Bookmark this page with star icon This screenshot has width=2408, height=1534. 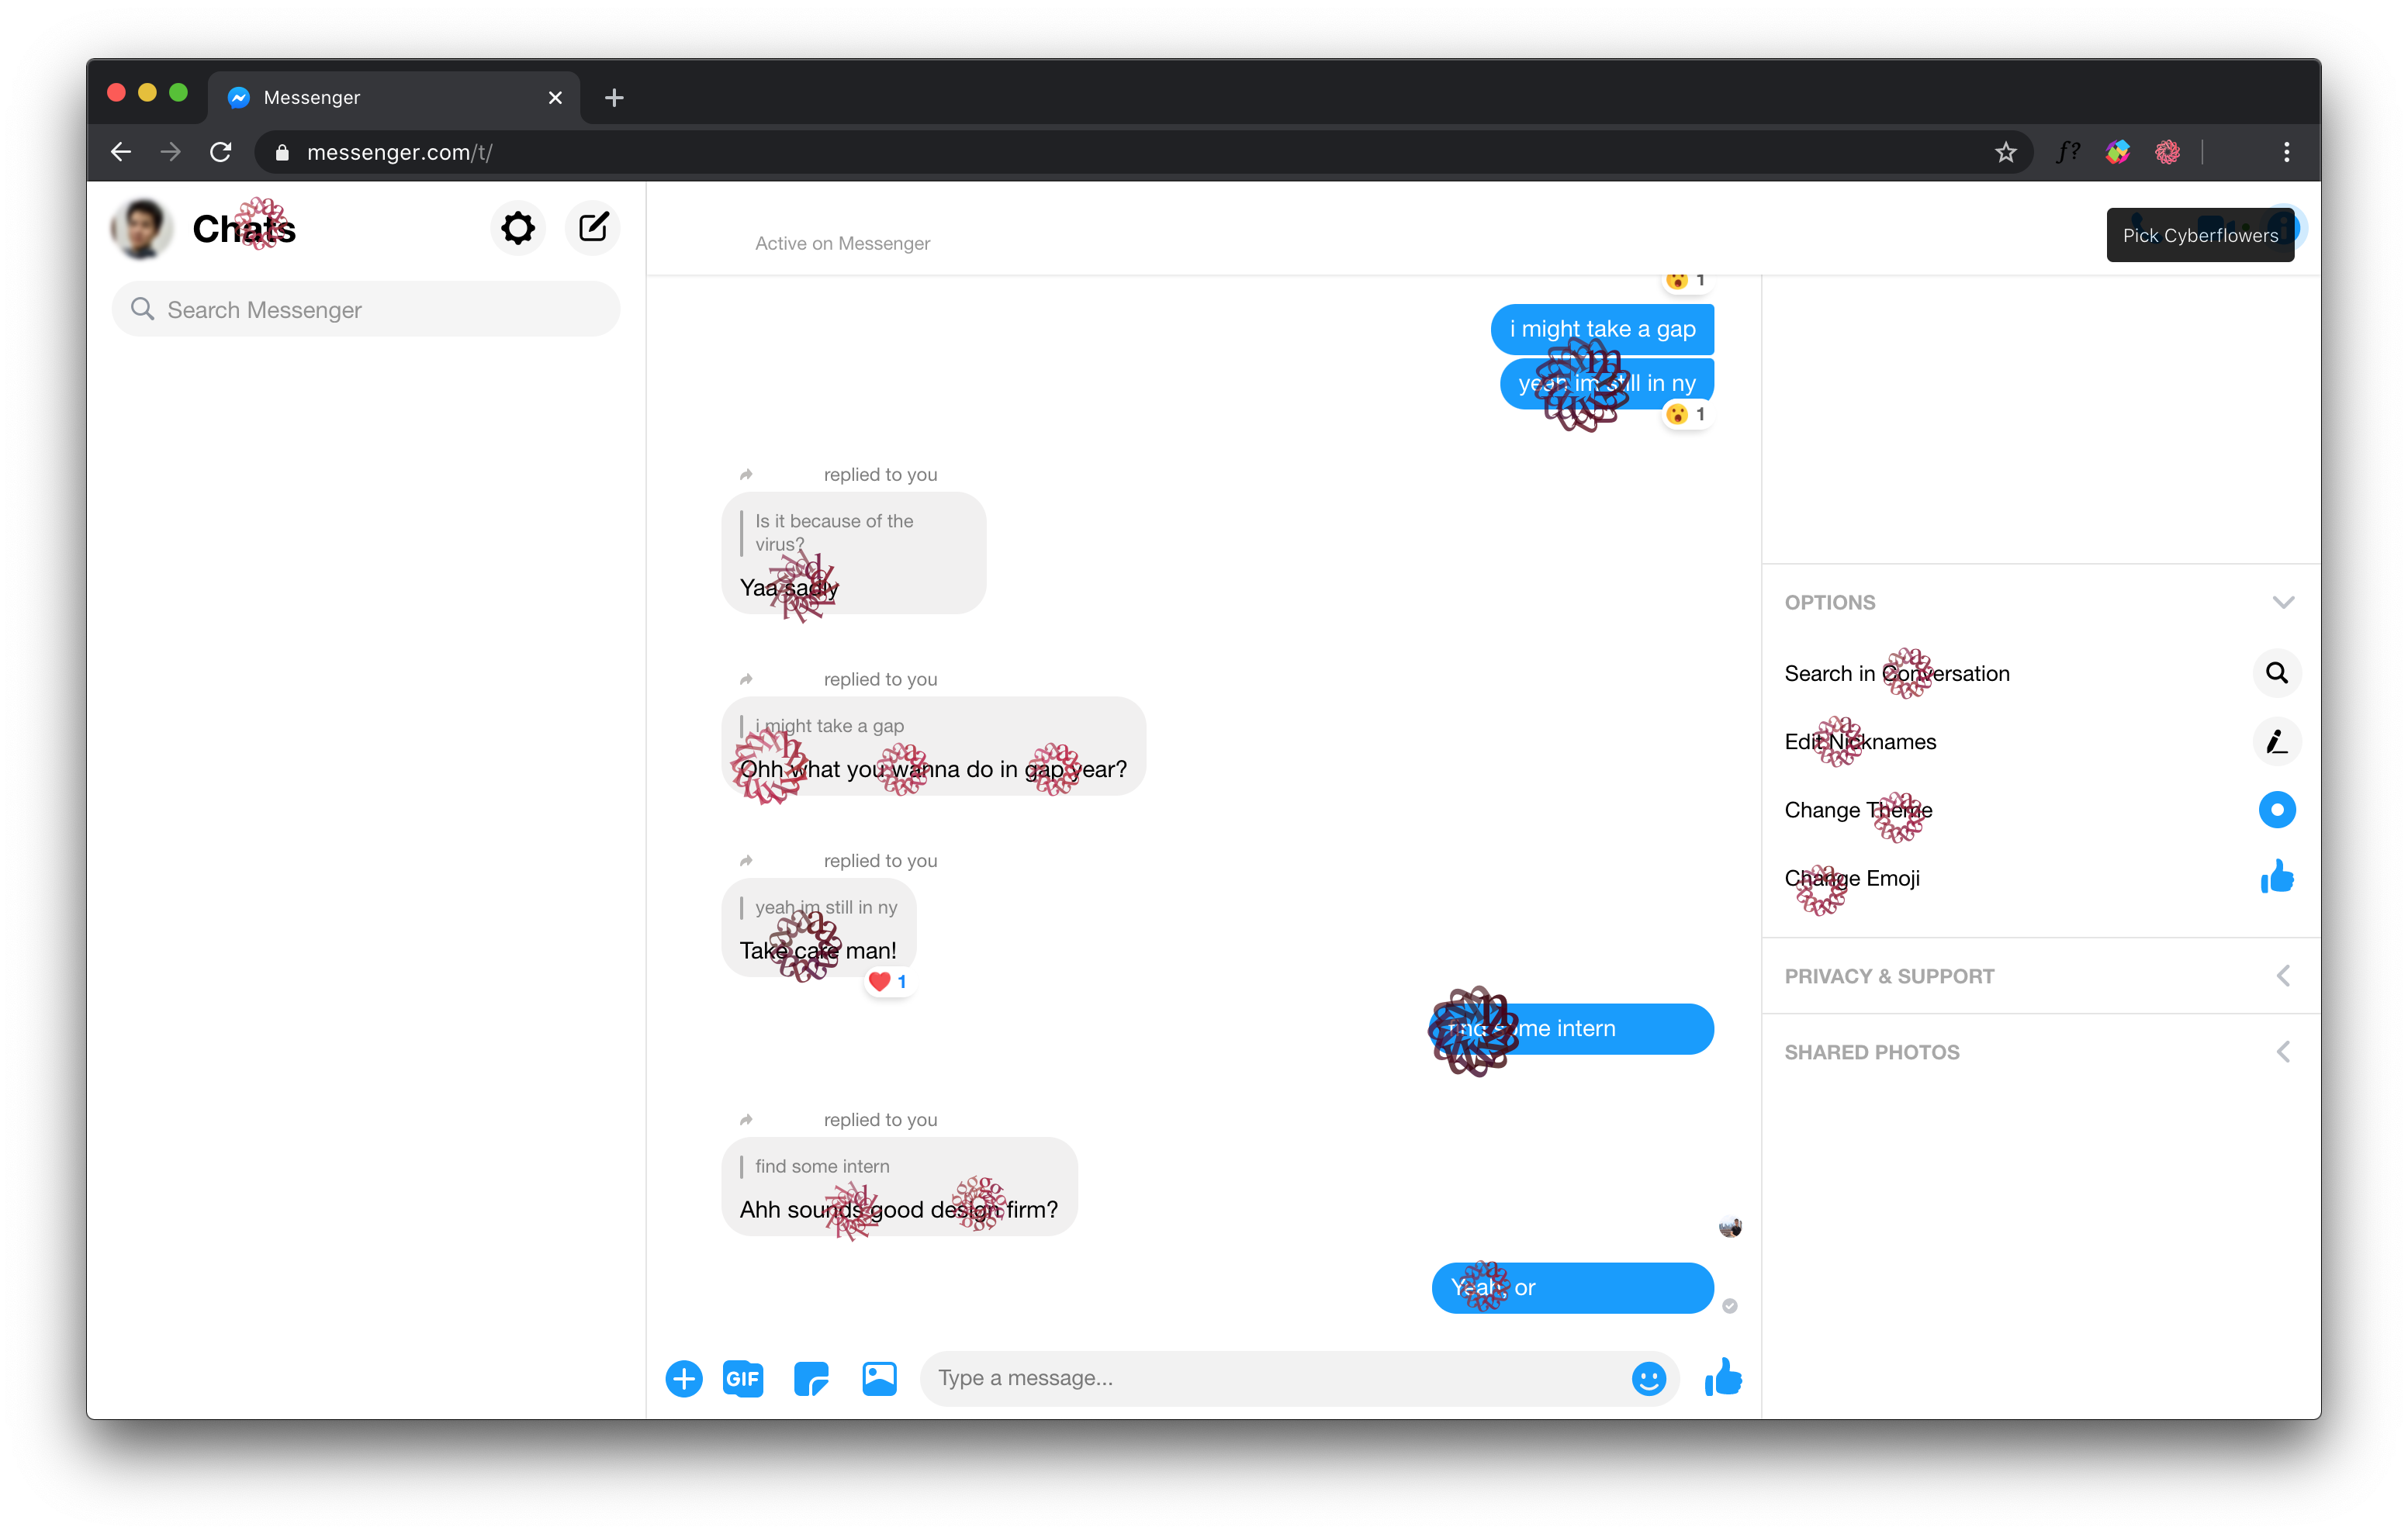pyautogui.click(x=2005, y=152)
